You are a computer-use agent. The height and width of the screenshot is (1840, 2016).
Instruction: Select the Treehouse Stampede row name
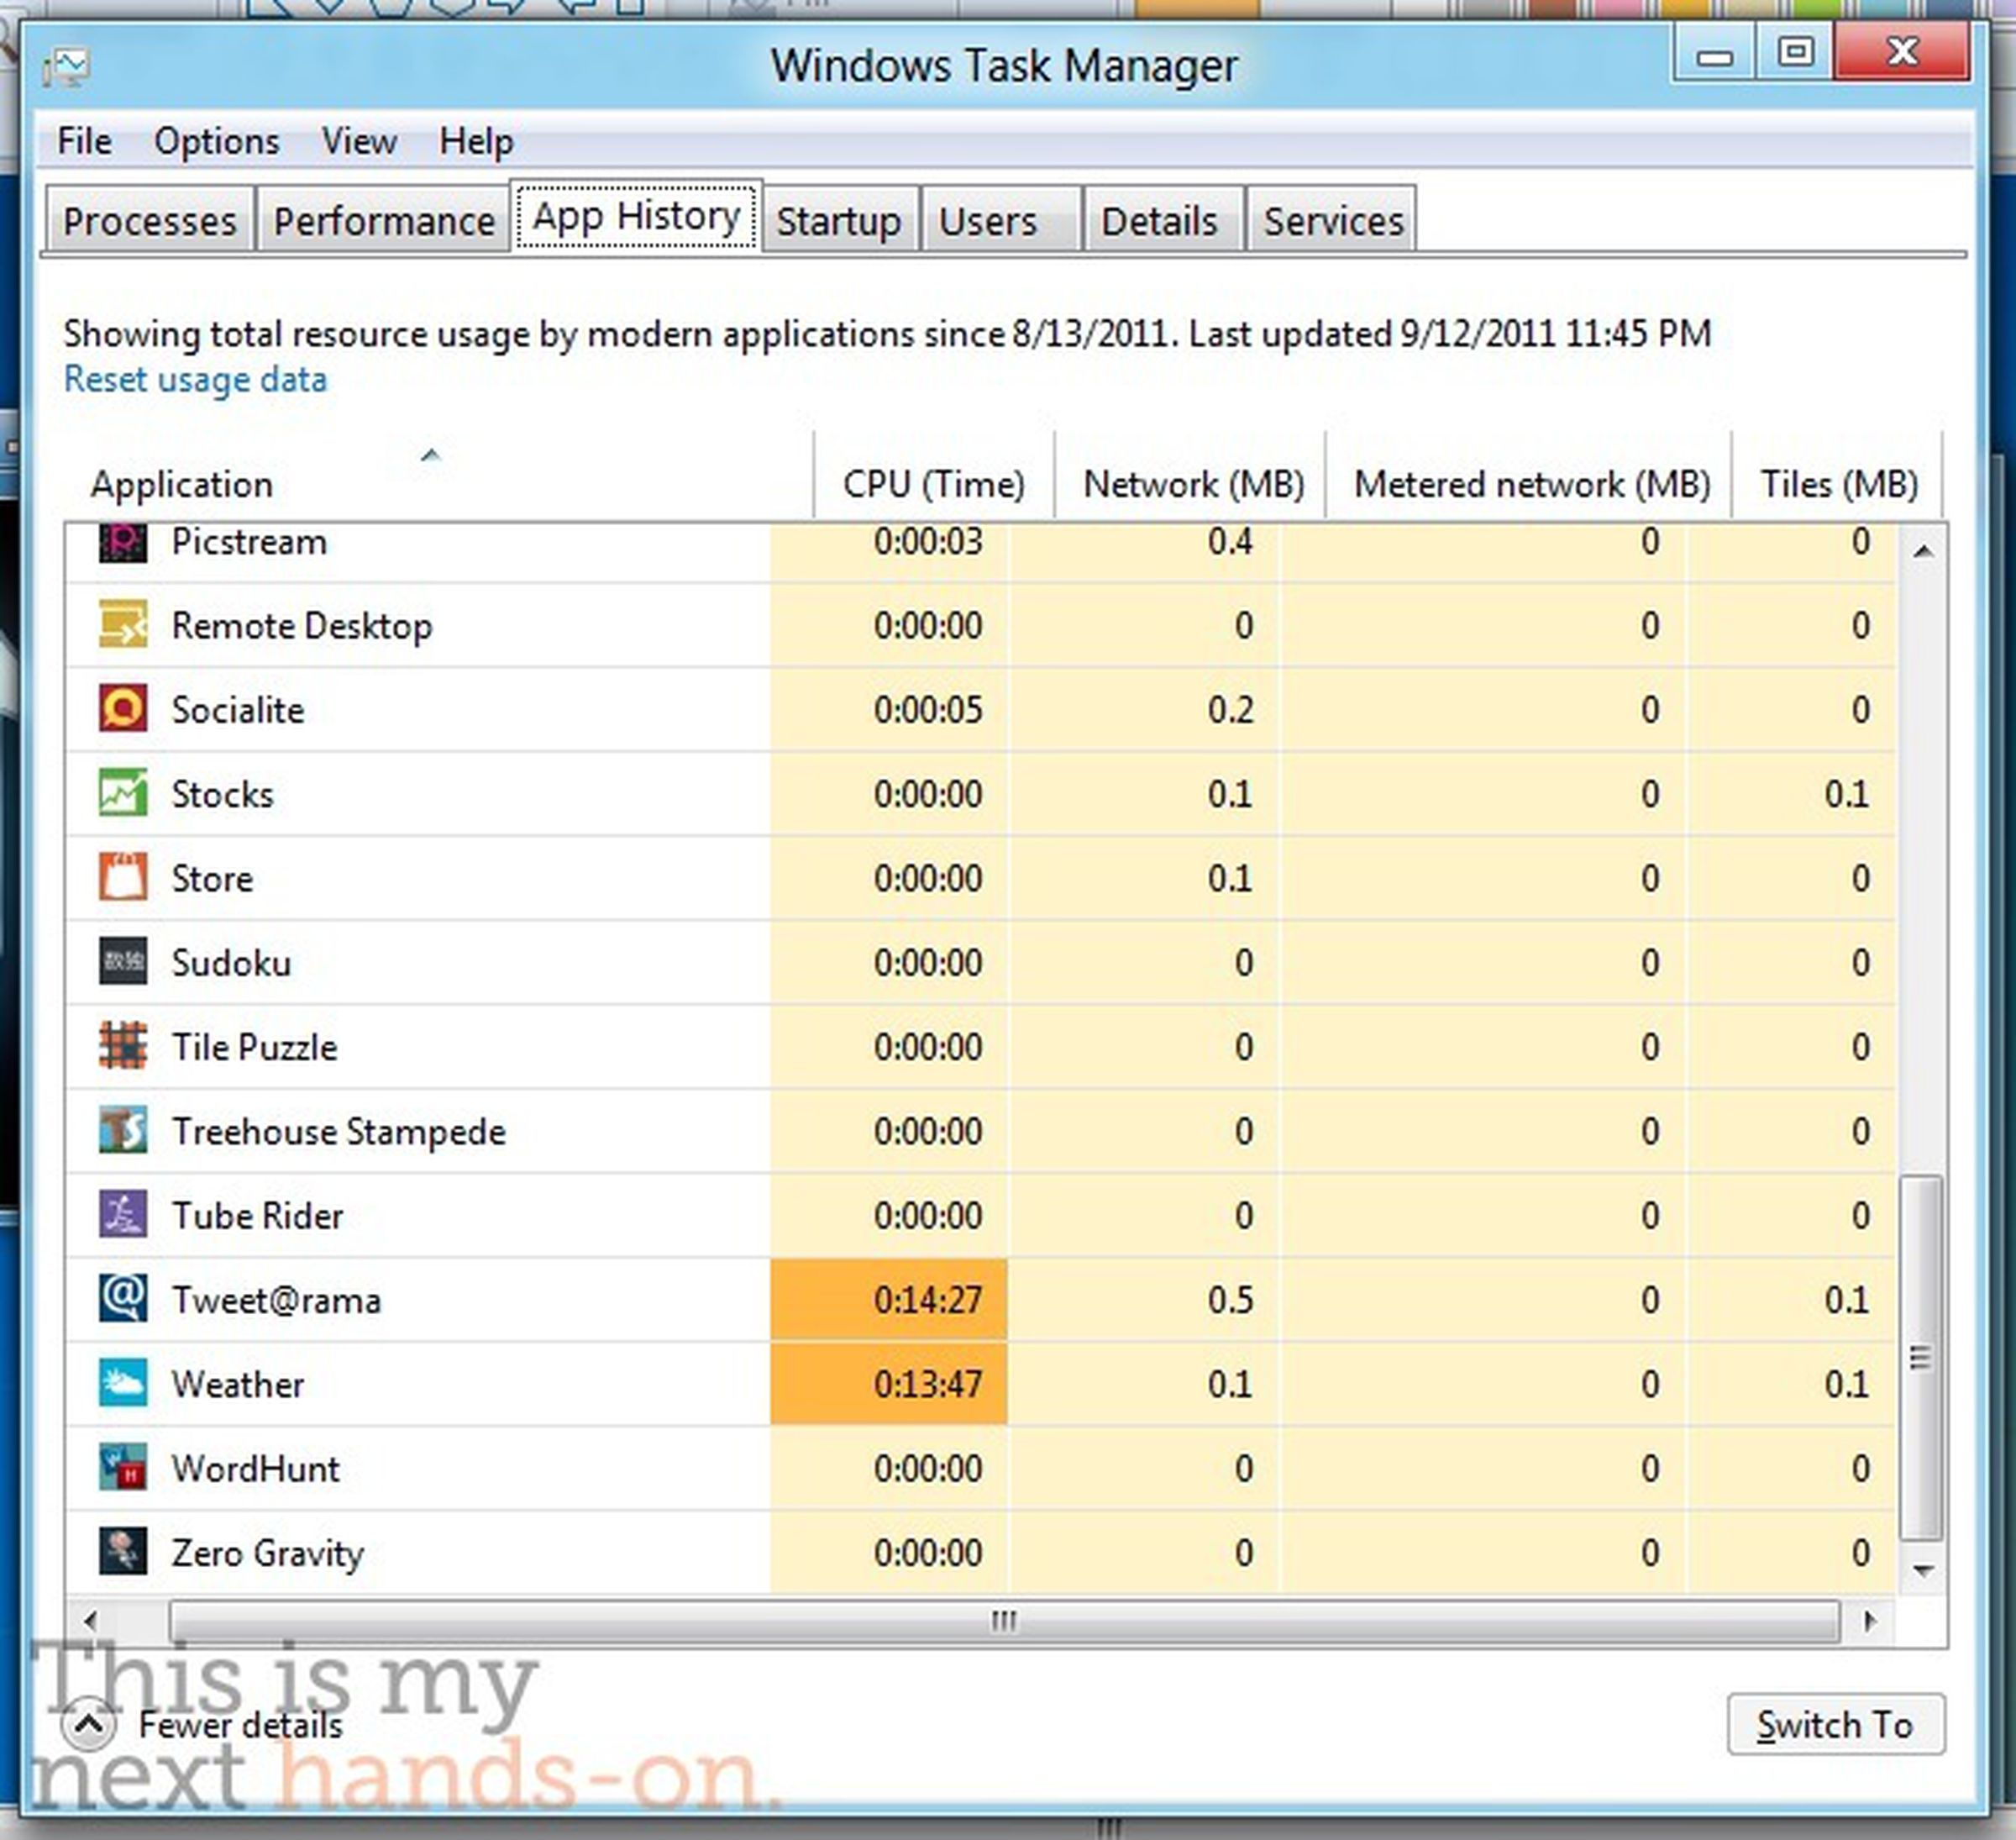pyautogui.click(x=339, y=1132)
